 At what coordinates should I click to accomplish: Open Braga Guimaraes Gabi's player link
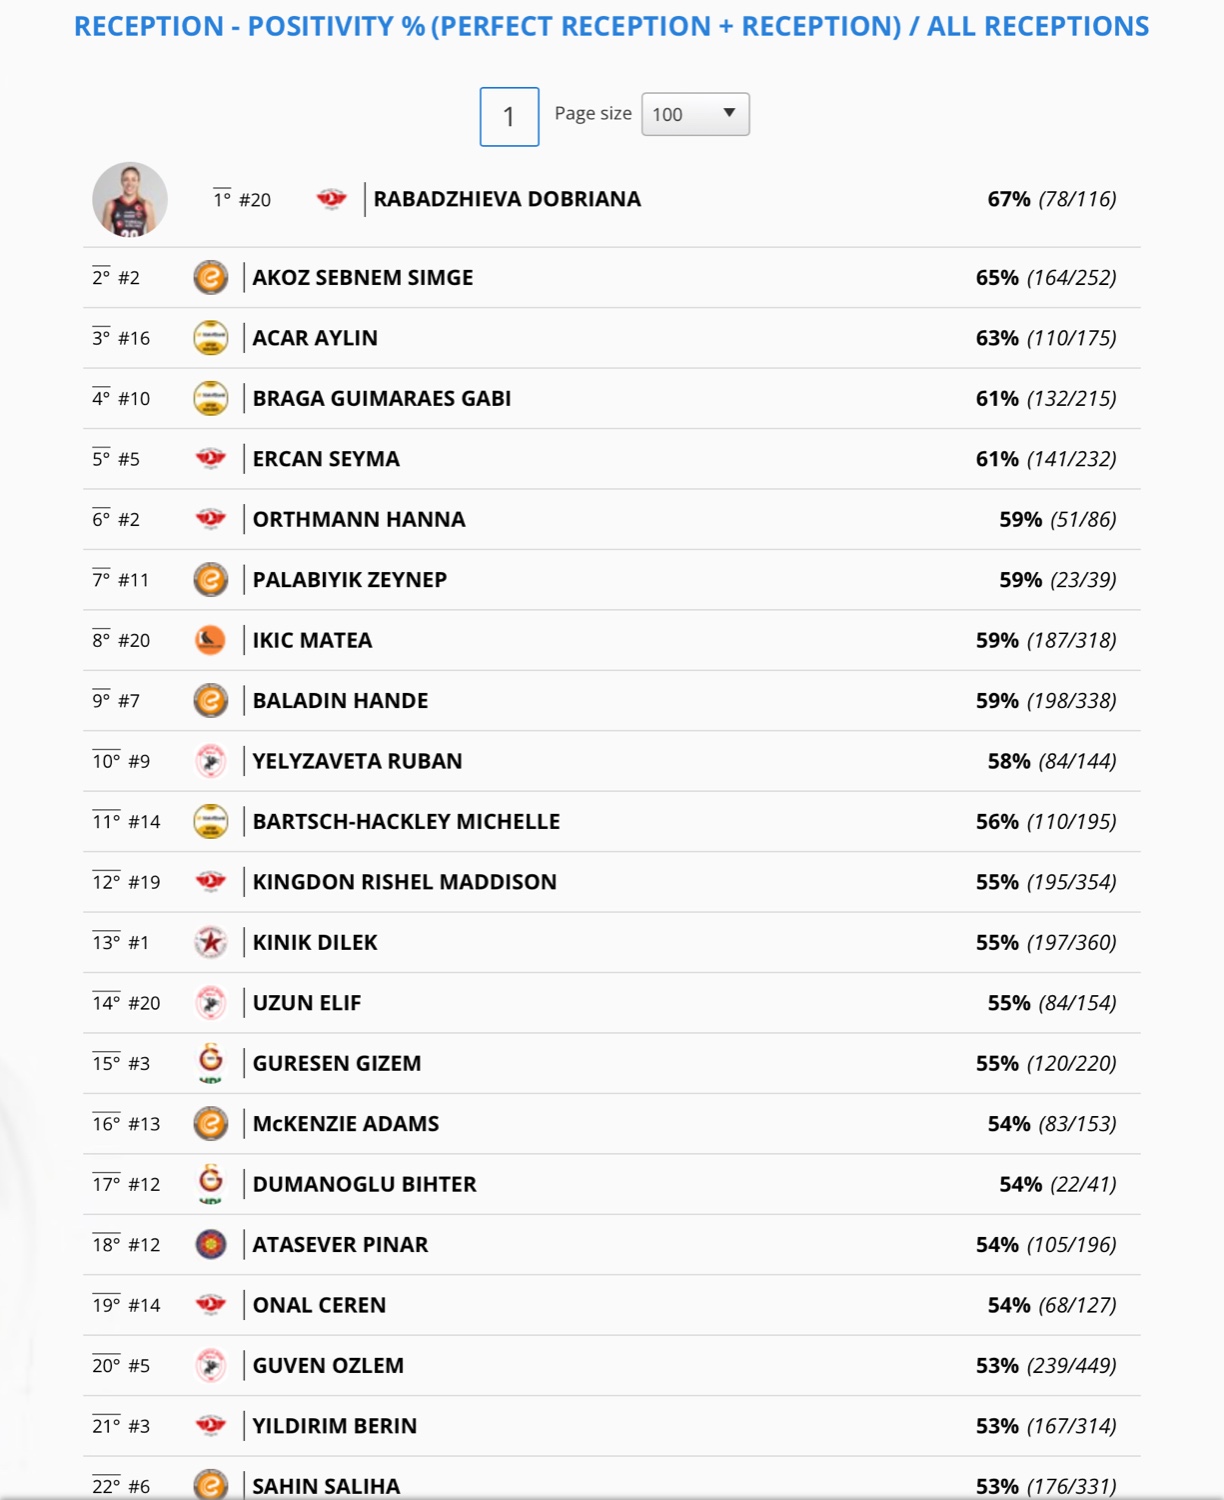(x=381, y=398)
